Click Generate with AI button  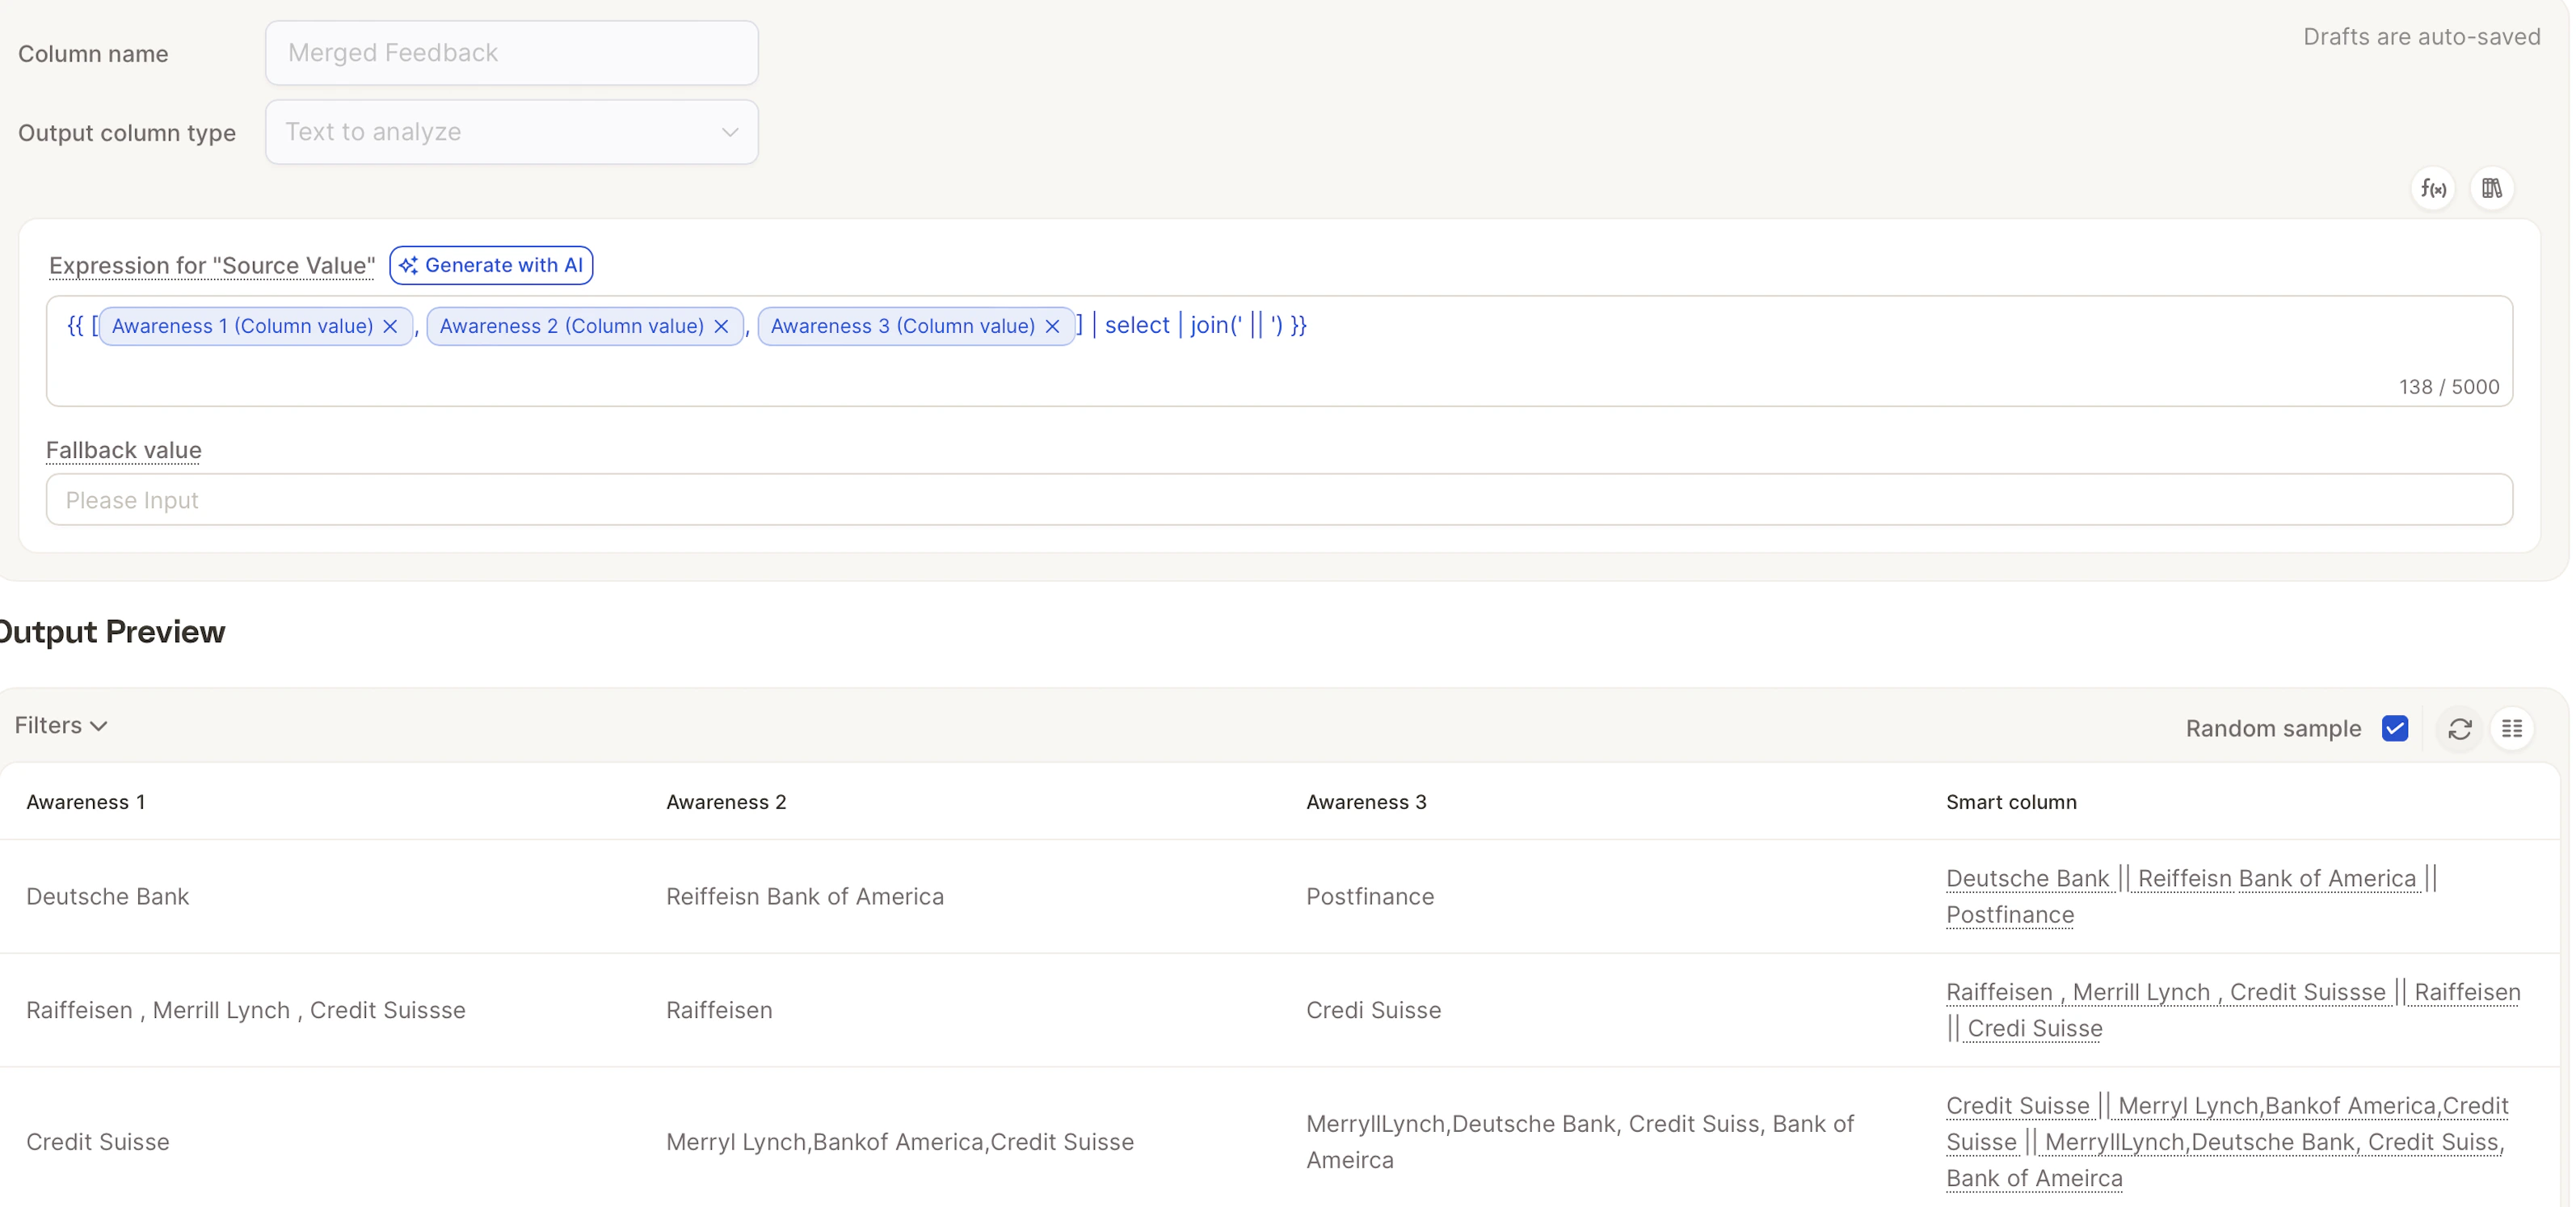click(x=491, y=265)
